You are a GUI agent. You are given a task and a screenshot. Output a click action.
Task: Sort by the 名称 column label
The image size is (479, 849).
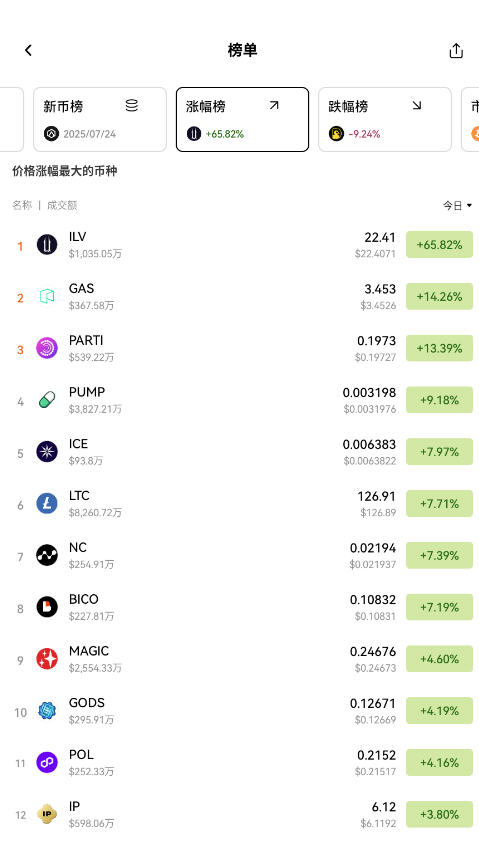[x=22, y=205]
